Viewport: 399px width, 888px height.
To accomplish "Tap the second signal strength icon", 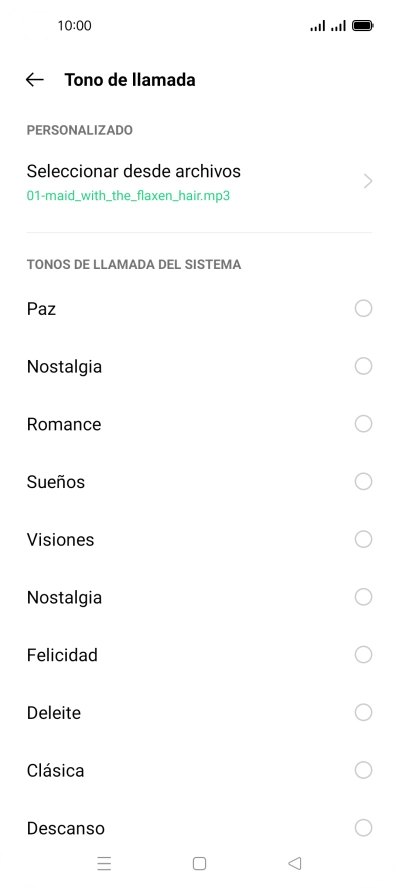I will [x=338, y=25].
